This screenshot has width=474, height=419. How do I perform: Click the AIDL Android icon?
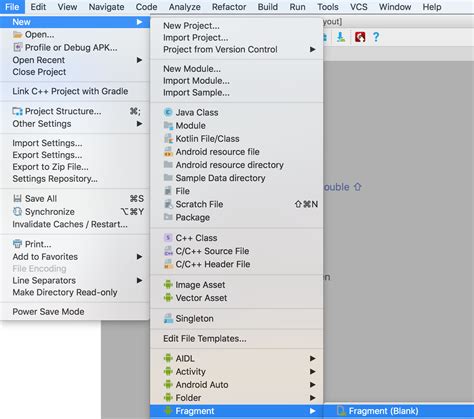click(x=168, y=358)
